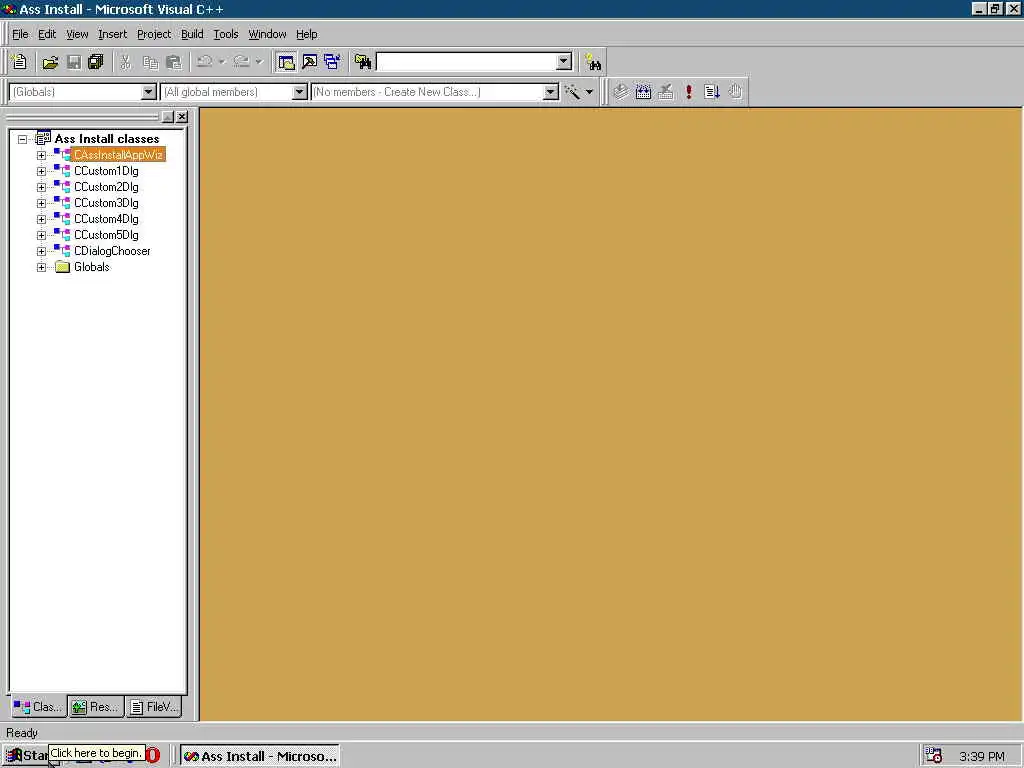
Task: Select CCustom3Dlg in class tree
Action: tap(106, 203)
